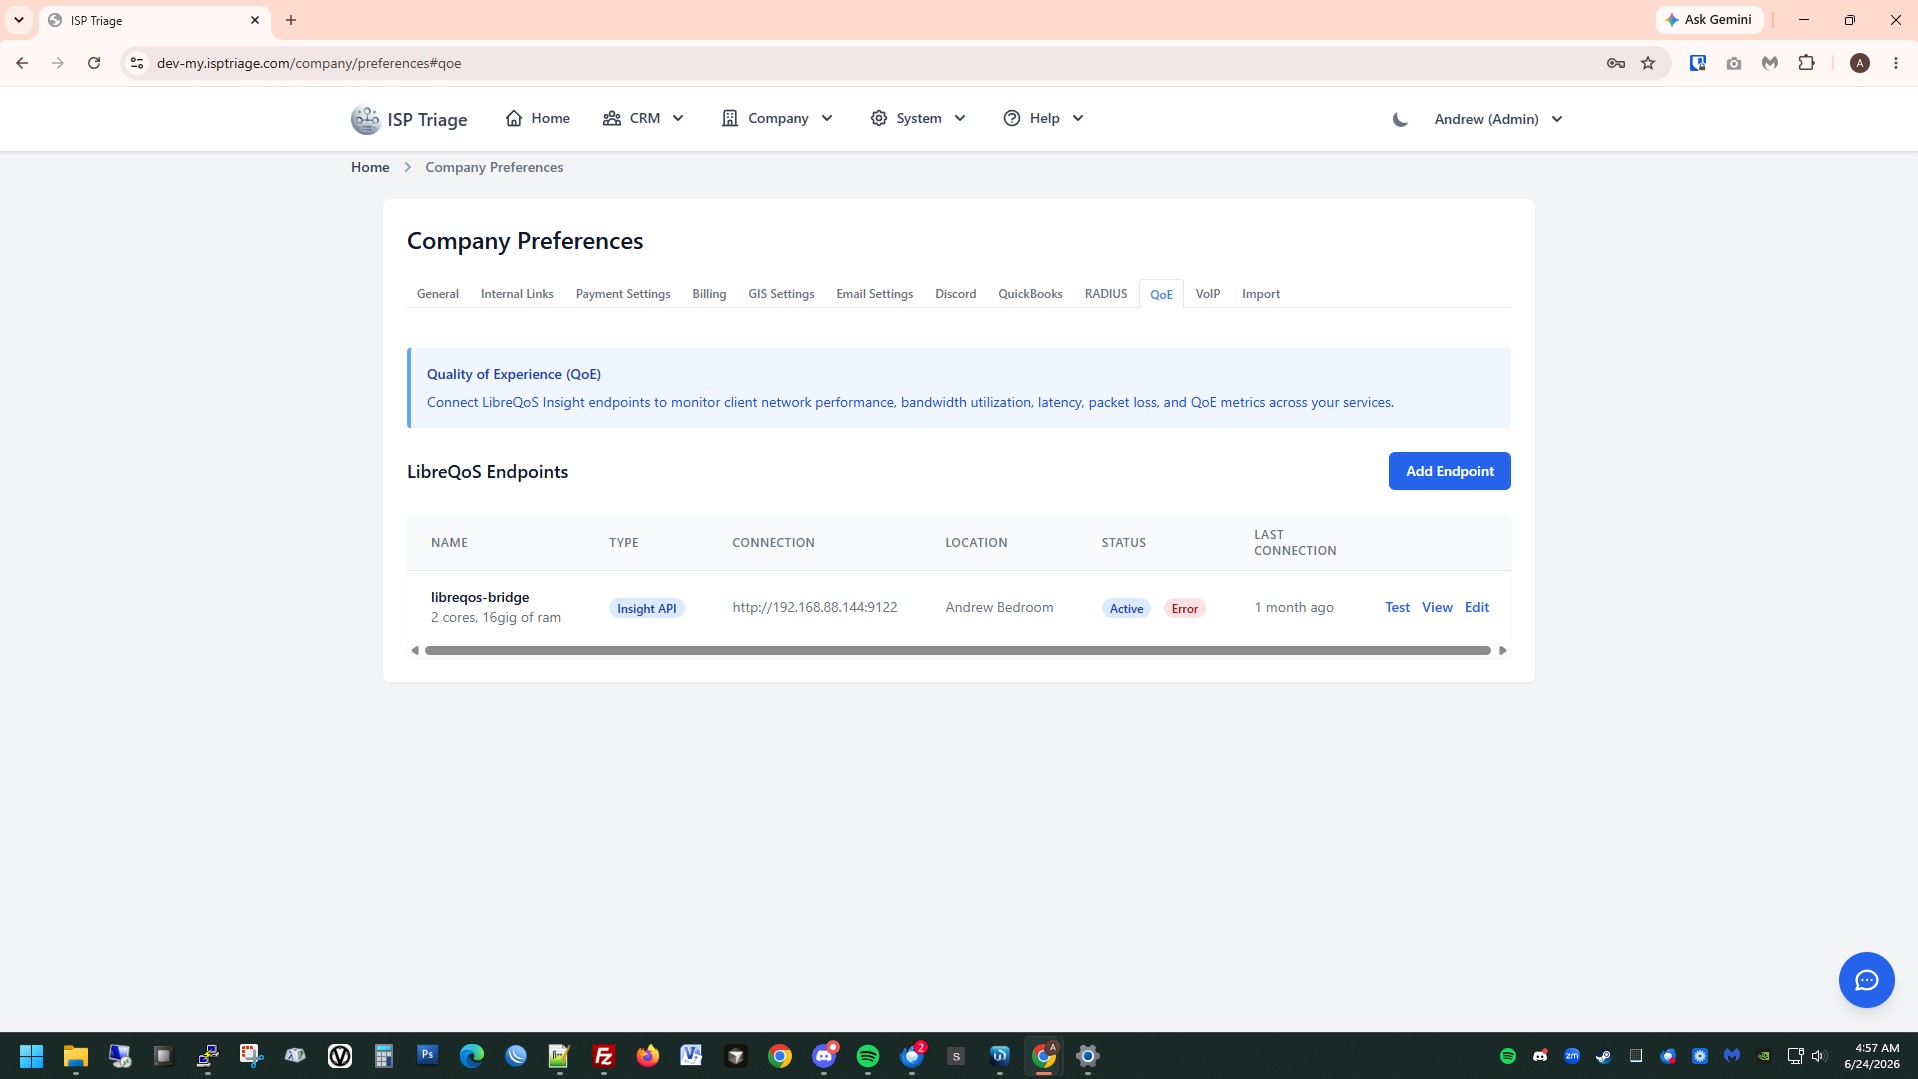Switch to the Discord tab
This screenshot has height=1079, width=1918.
[955, 294]
